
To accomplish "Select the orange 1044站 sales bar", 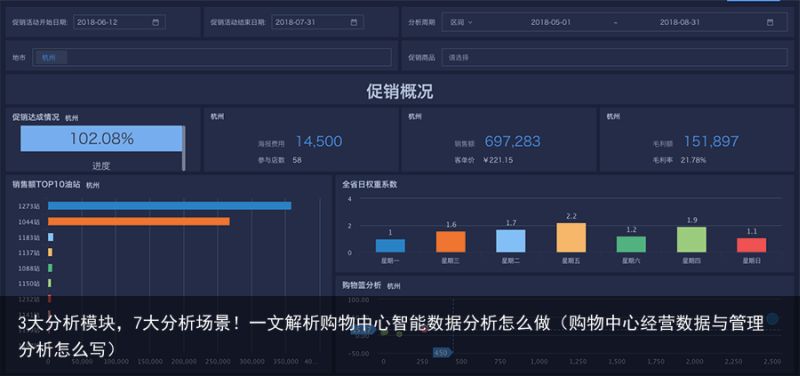I will click(139, 221).
